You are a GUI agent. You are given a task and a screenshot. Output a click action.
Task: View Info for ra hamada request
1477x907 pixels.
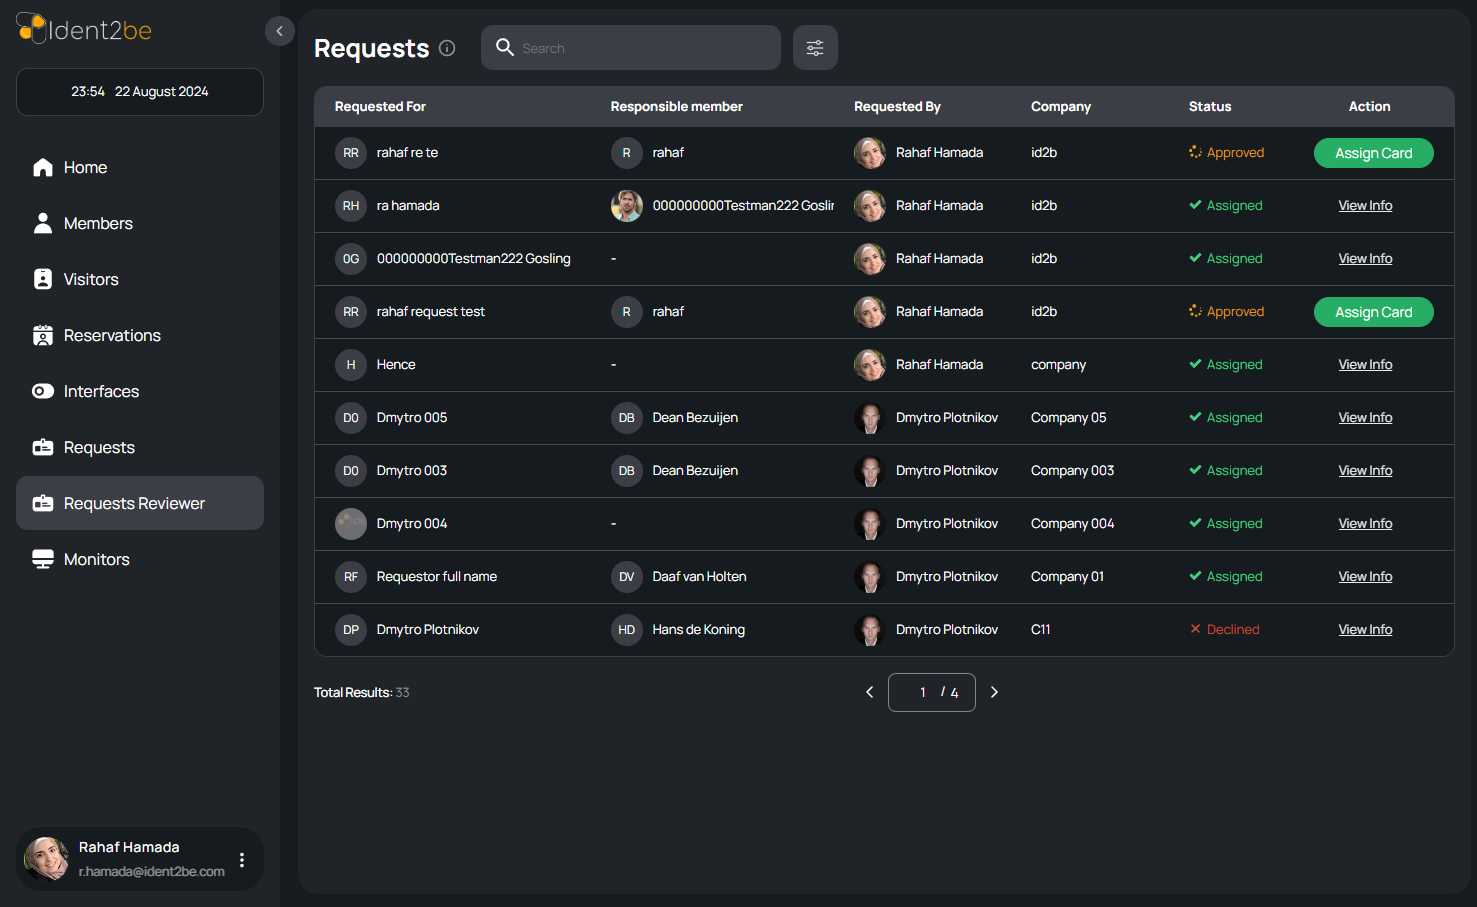click(x=1365, y=205)
